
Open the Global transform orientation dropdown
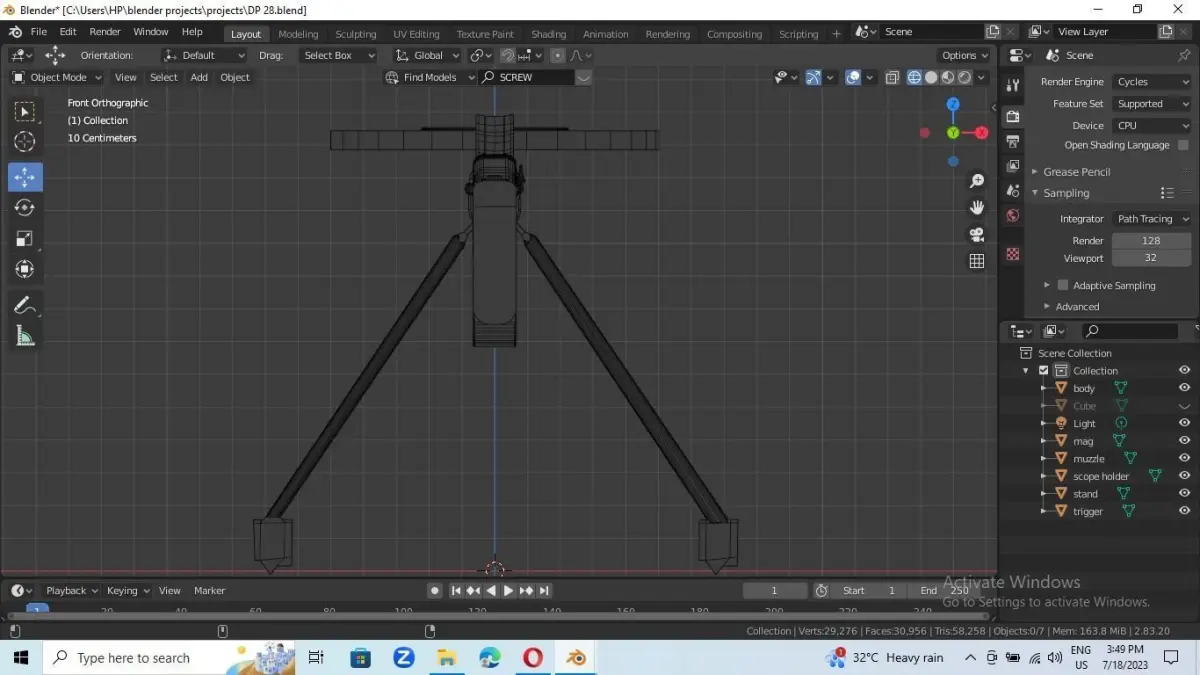click(428, 55)
